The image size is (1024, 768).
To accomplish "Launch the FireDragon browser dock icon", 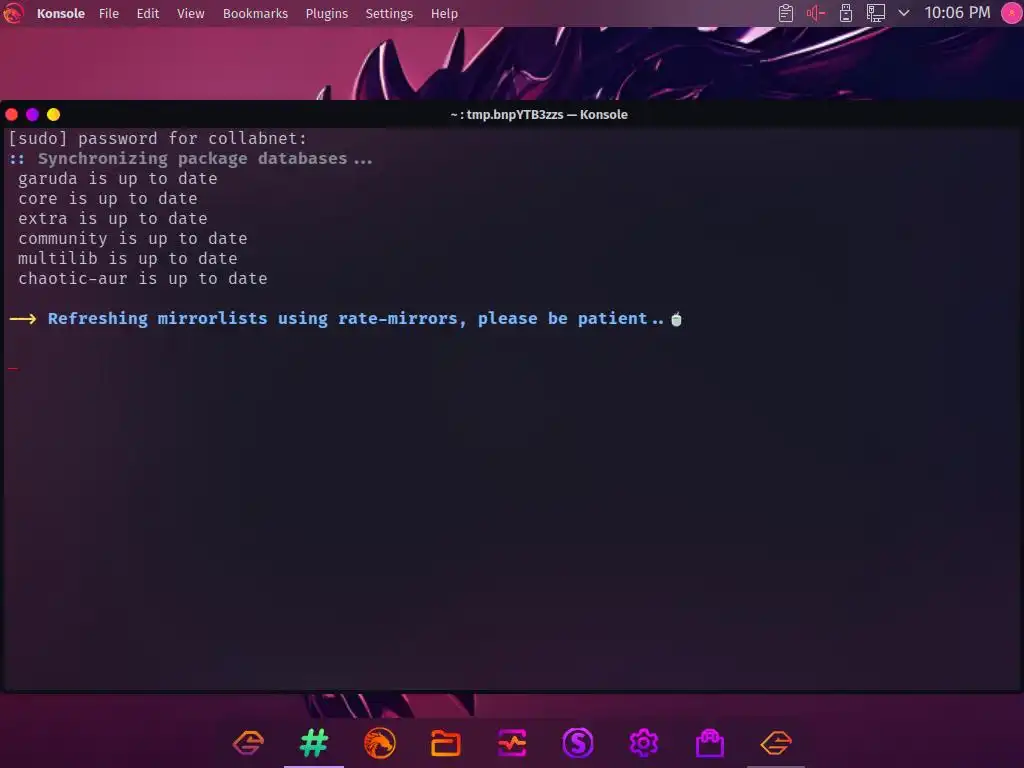I will pyautogui.click(x=380, y=743).
